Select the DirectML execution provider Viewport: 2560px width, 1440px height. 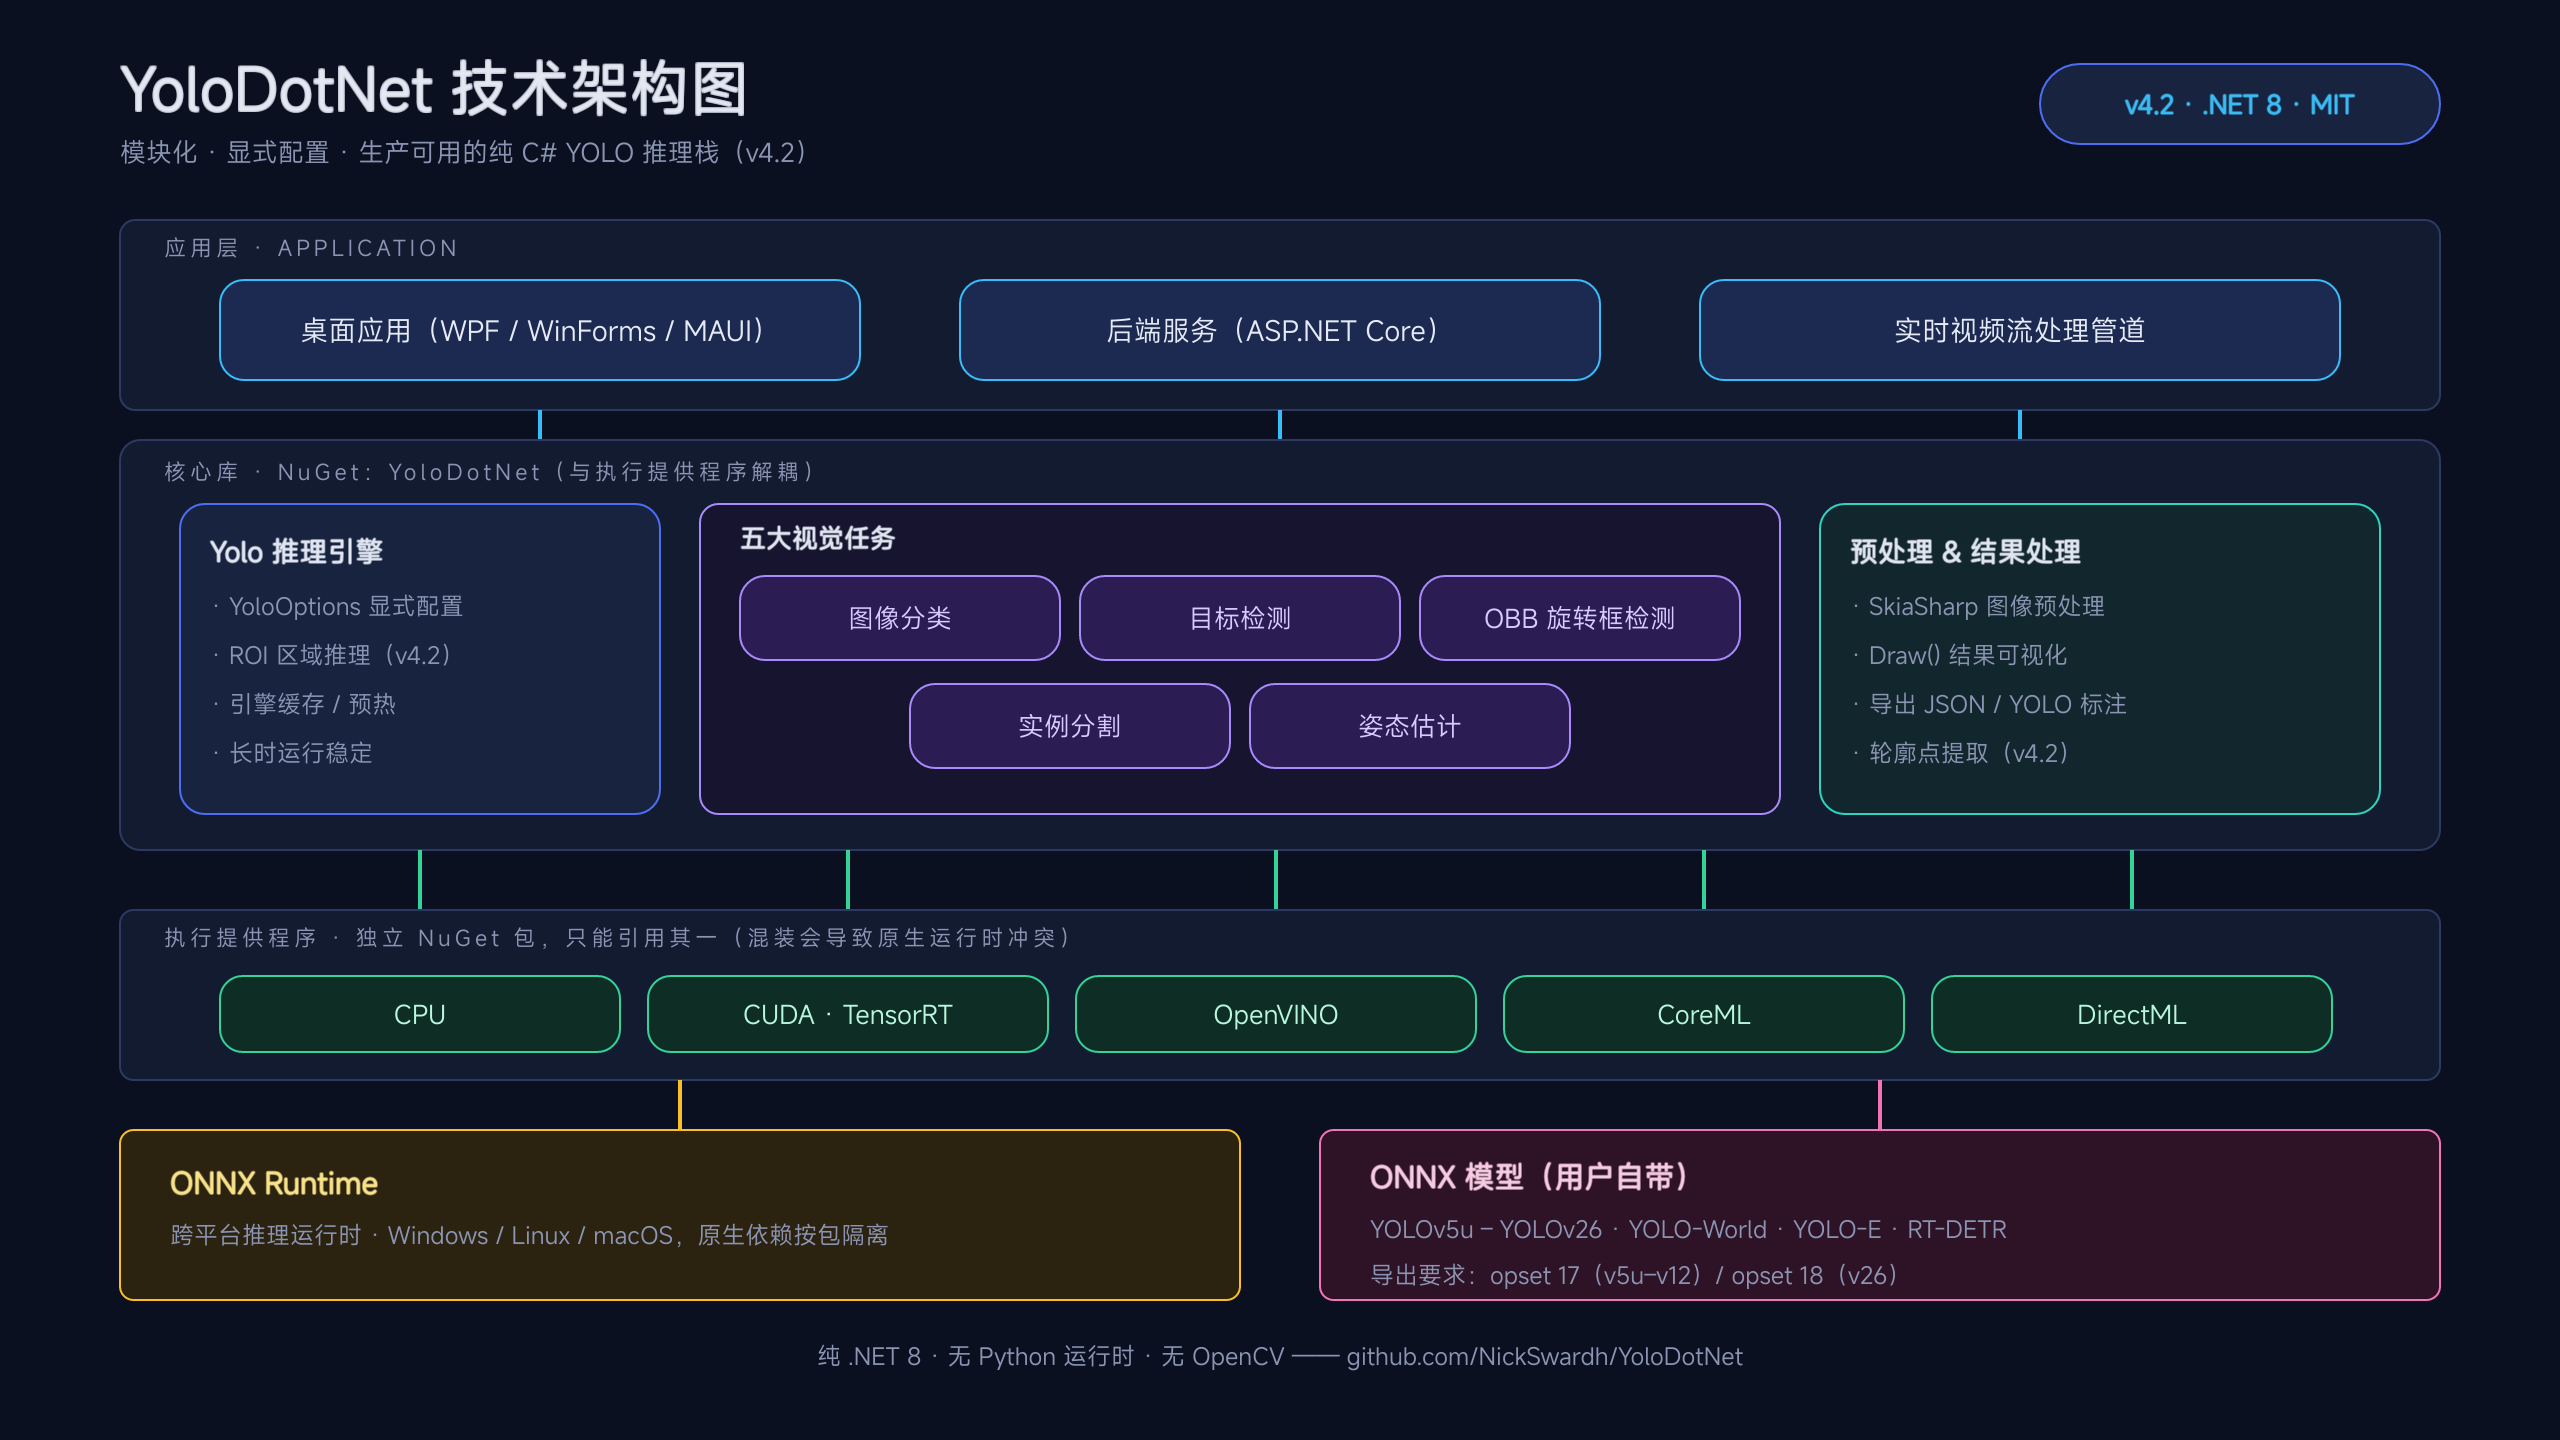(x=2132, y=1014)
